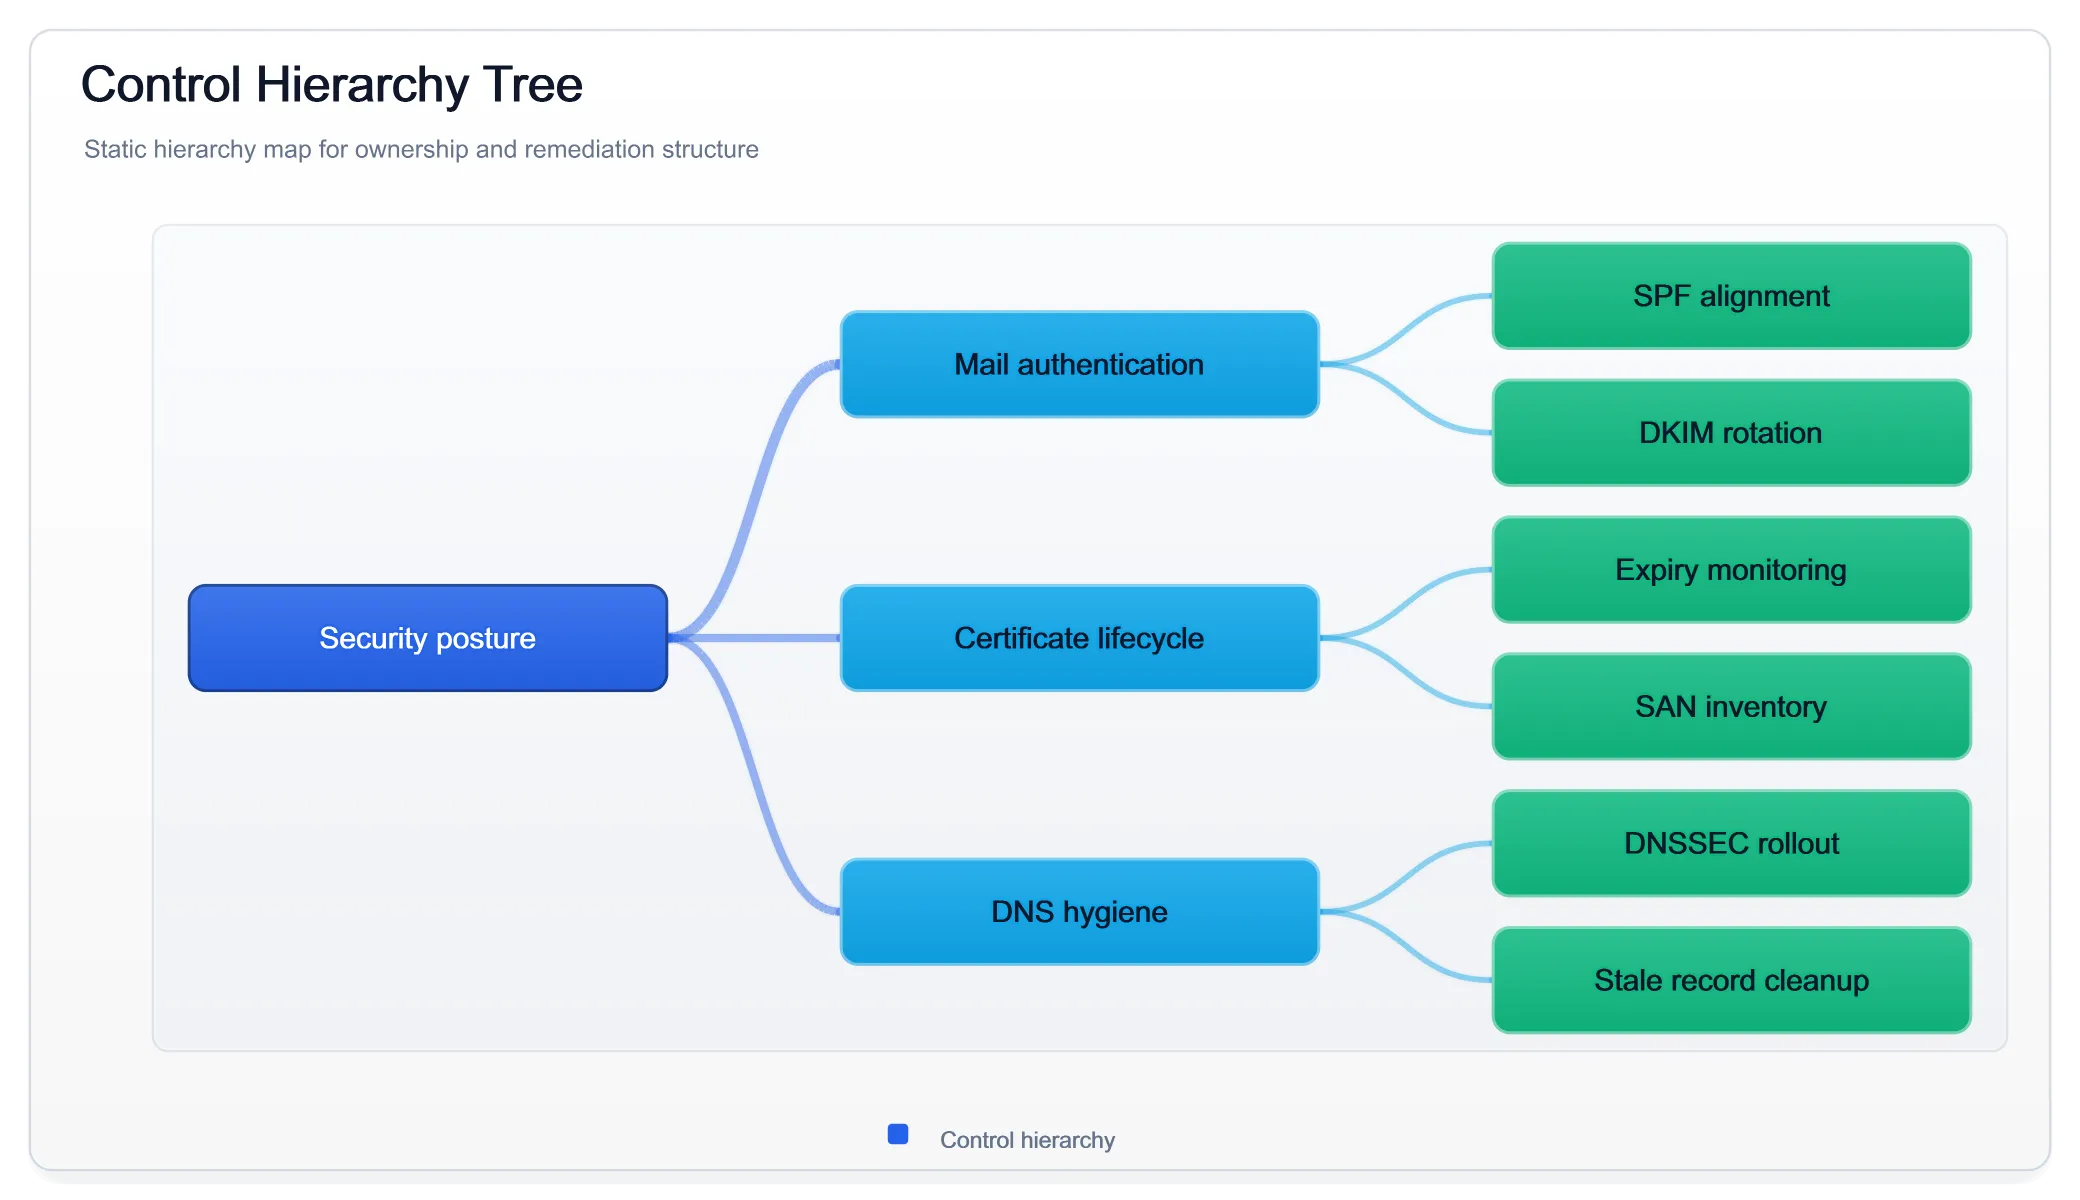Select the SAN inventory node
Viewport: 2080px width, 1200px height.
1732,707
